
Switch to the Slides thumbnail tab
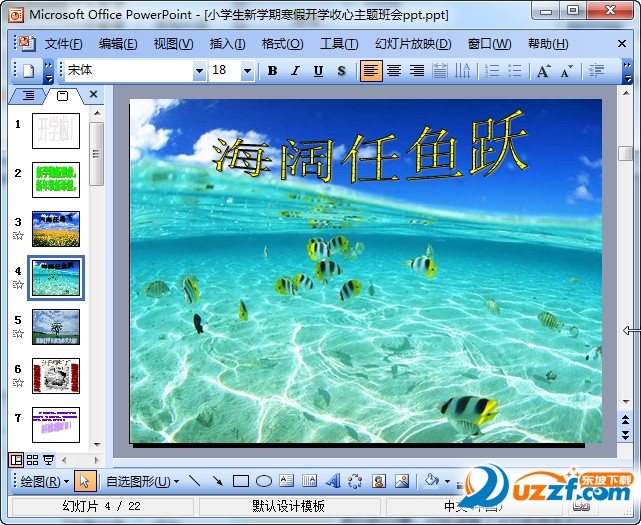tap(63, 96)
